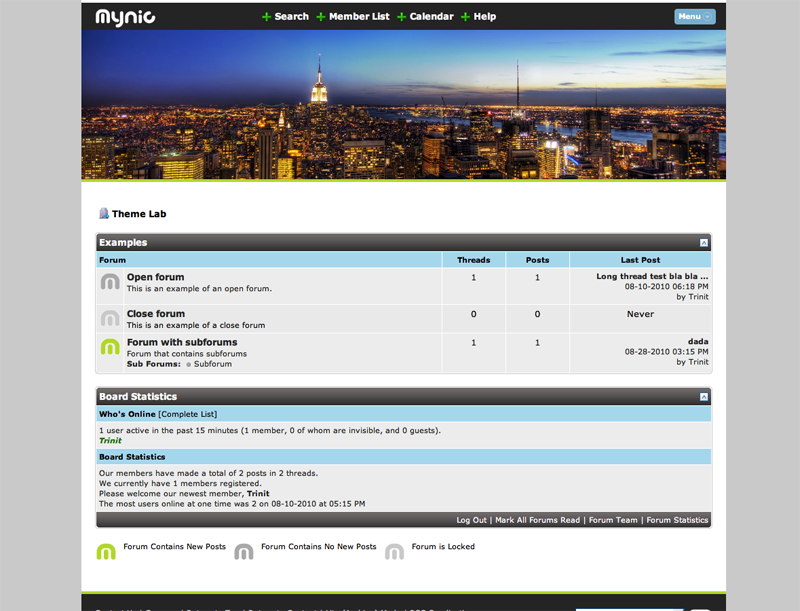Click the Open forum status icon
The image size is (800, 611).
coord(110,283)
